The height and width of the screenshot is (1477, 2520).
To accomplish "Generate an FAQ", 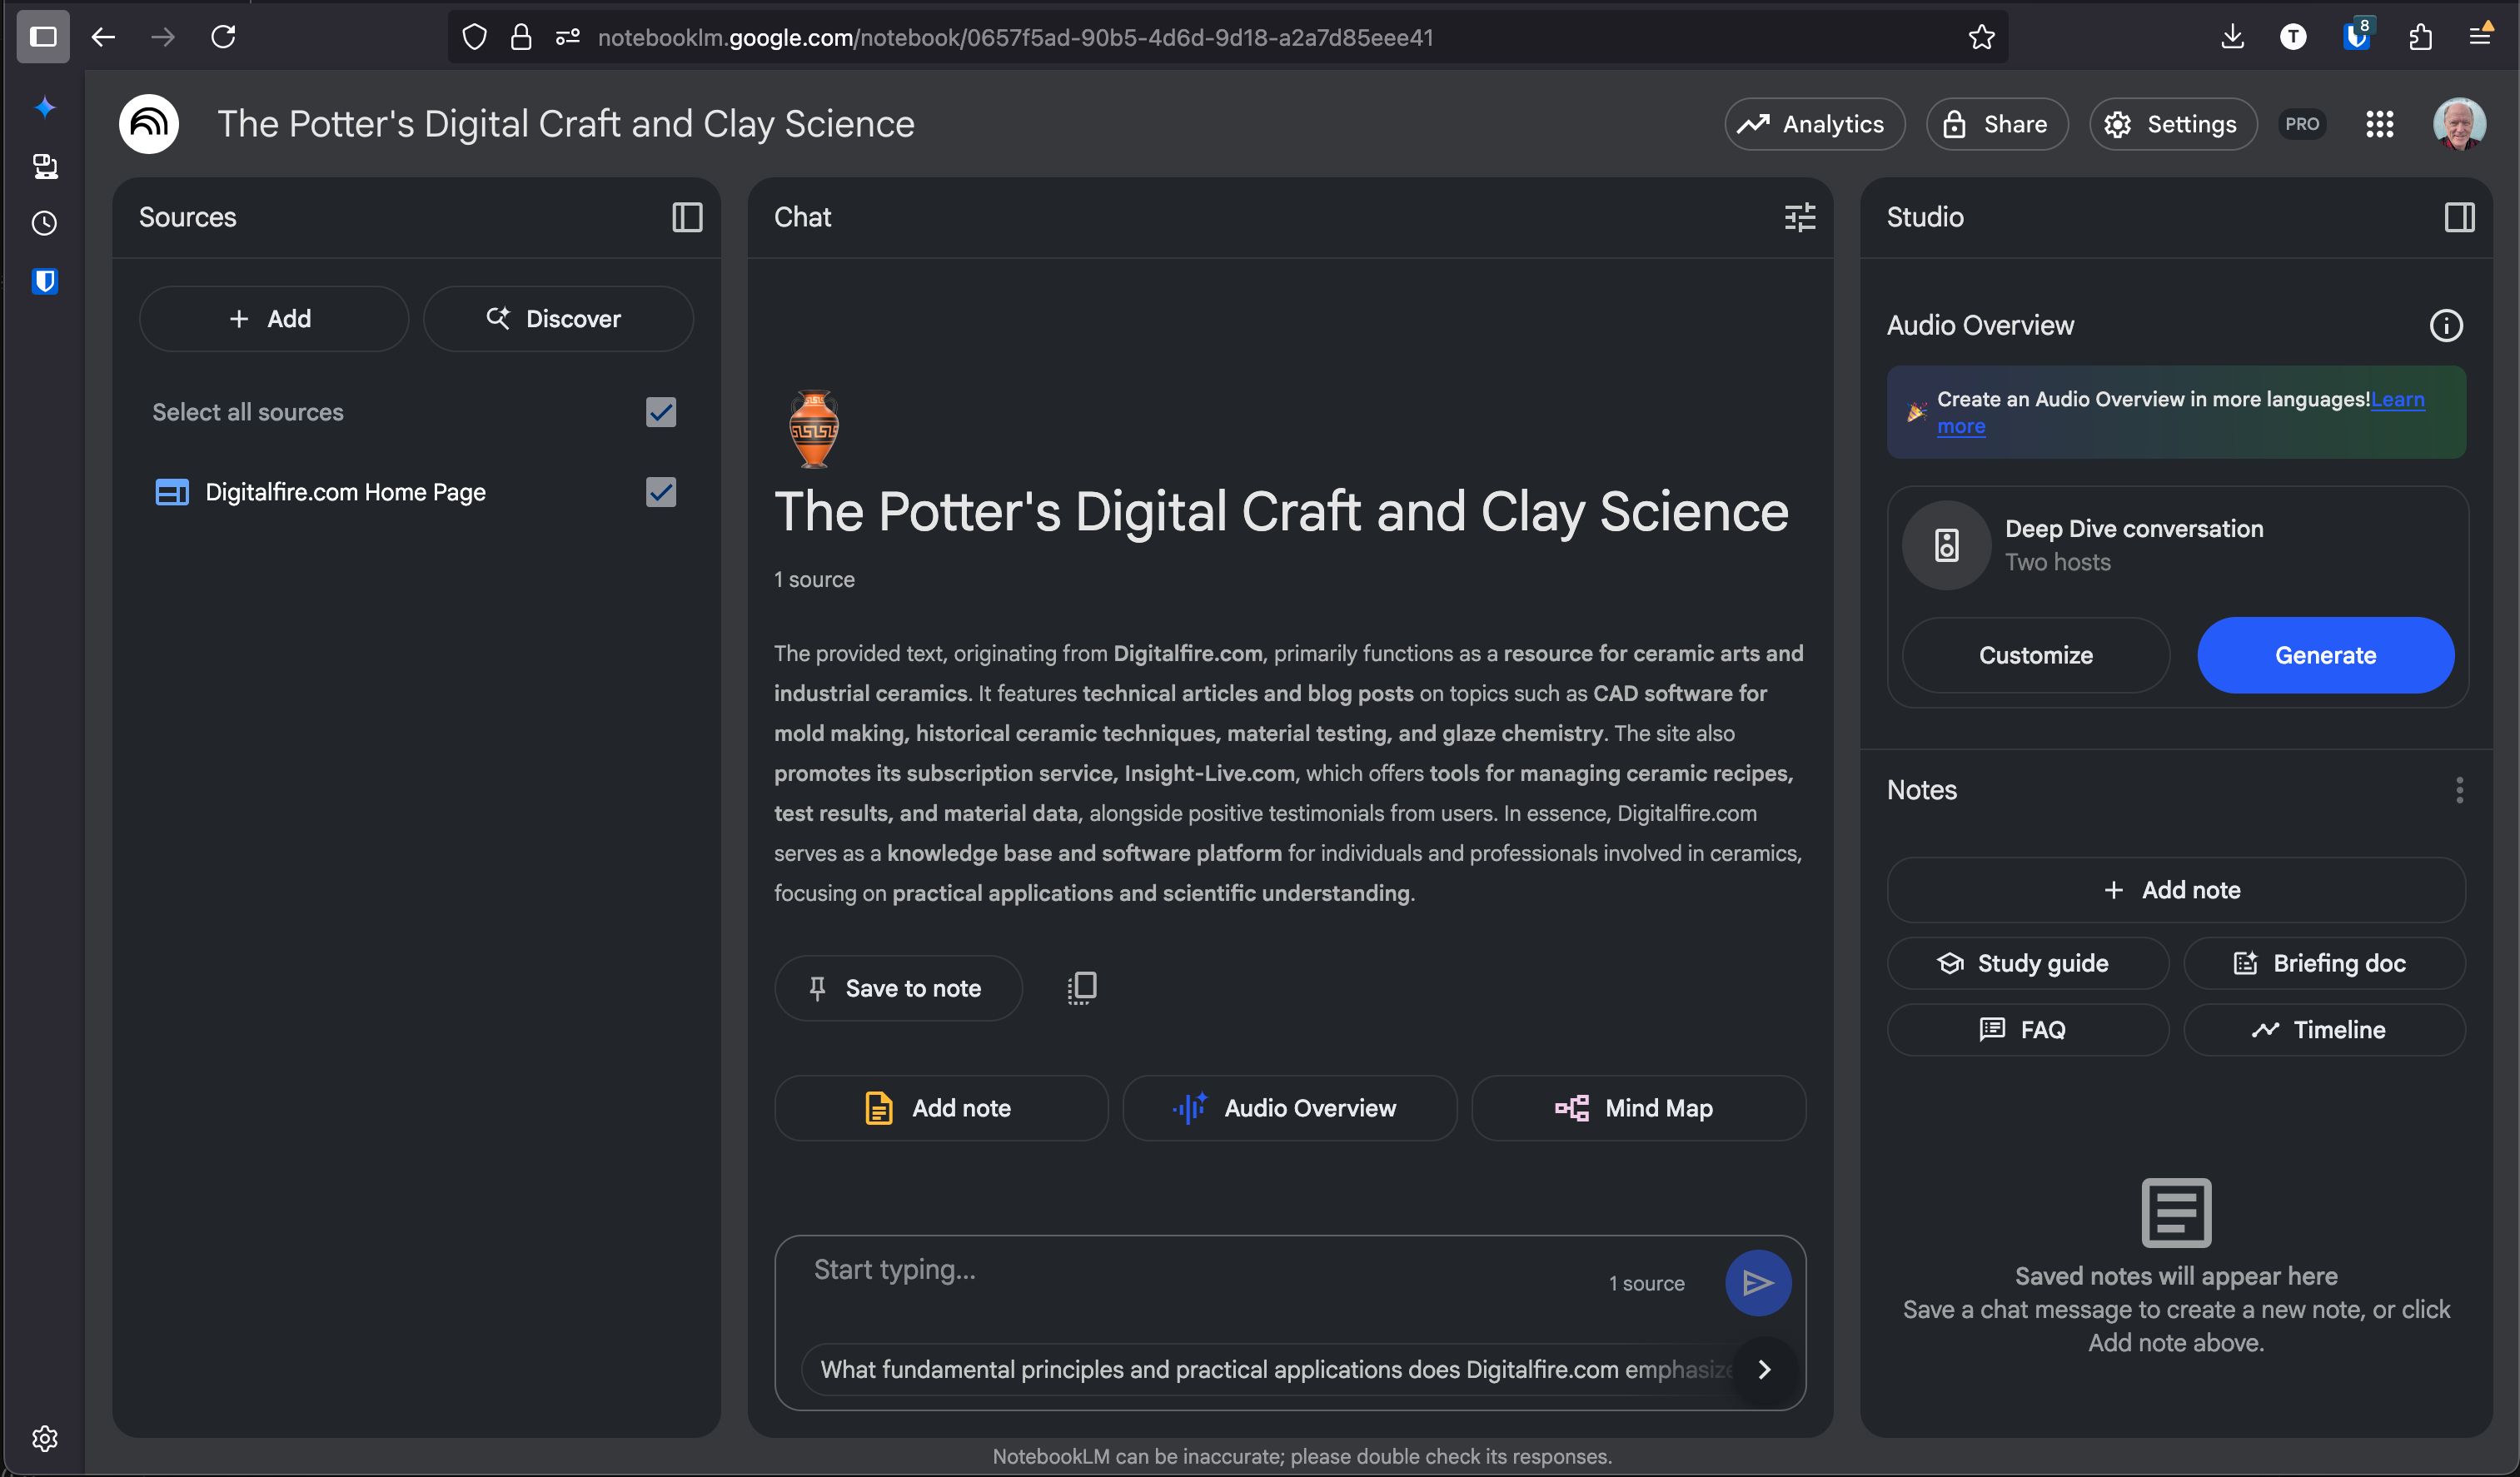I will 2027,1030.
